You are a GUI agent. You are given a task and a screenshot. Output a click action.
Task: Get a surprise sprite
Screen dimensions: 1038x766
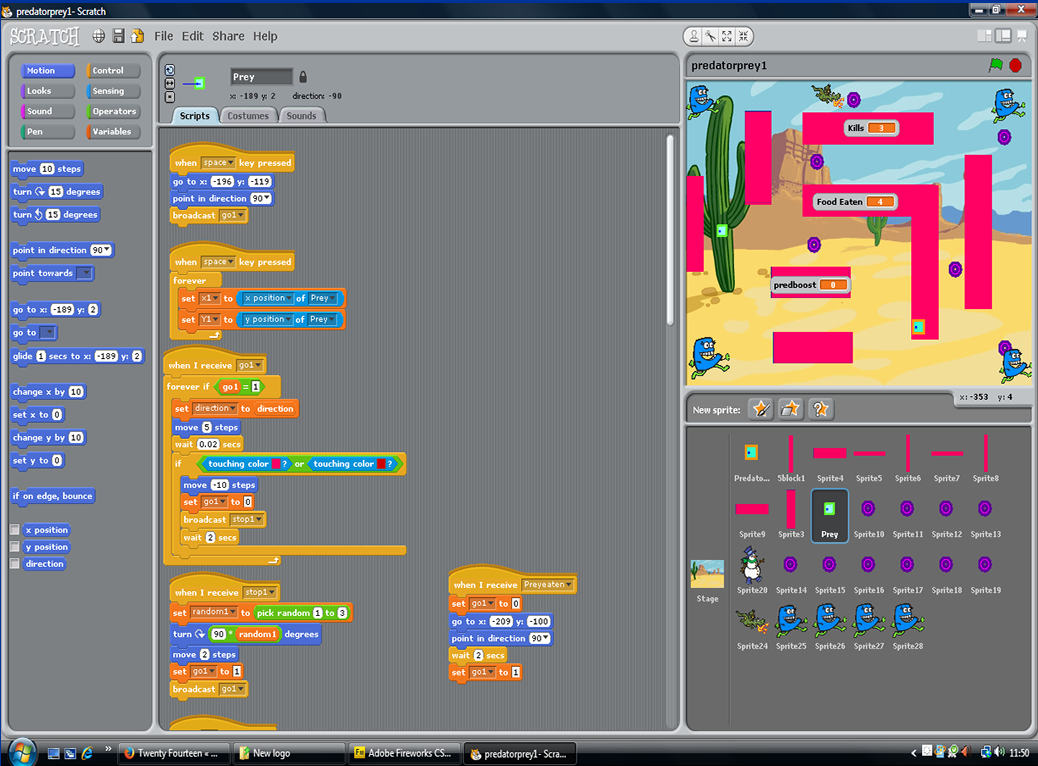(820, 409)
